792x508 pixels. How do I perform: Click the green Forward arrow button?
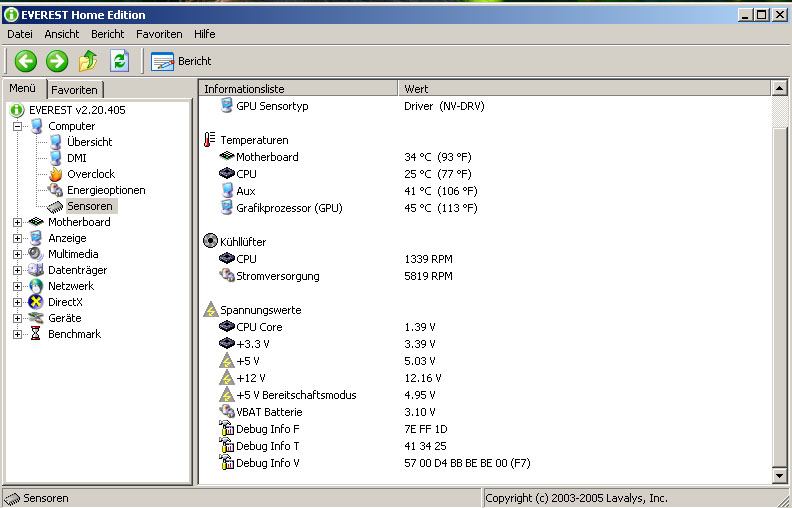point(57,61)
